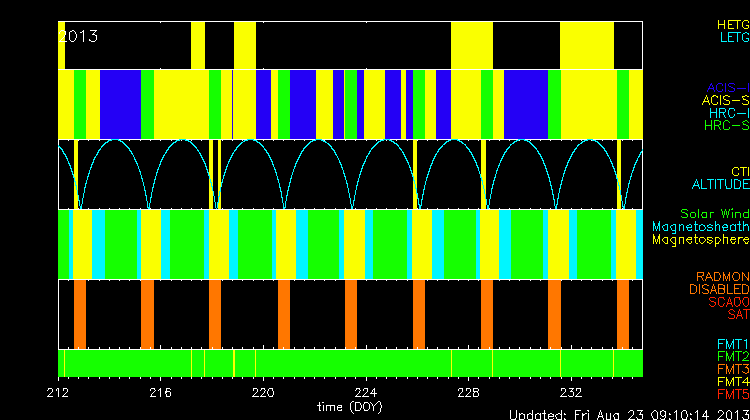
Task: Click the 220 tick on time axis
Action: (x=264, y=392)
